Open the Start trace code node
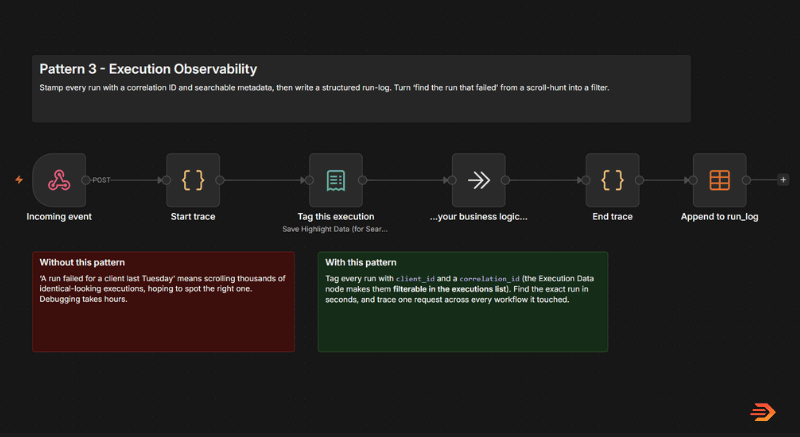800x437 pixels. coord(193,180)
